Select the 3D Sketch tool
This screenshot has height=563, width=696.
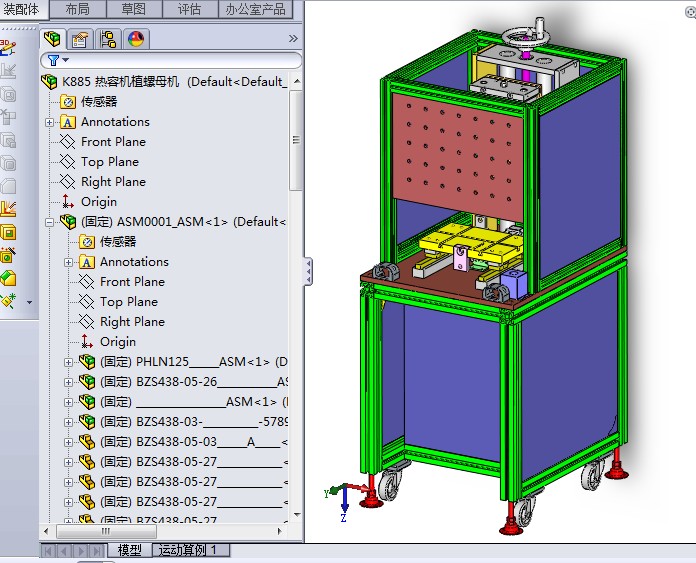pyautogui.click(x=8, y=48)
